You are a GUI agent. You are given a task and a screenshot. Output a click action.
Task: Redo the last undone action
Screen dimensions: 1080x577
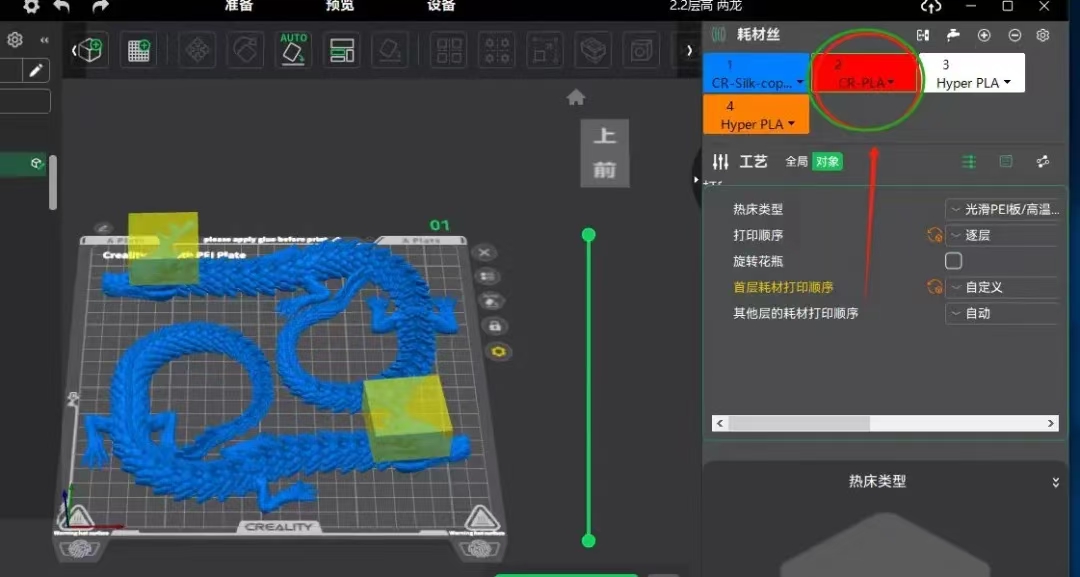coord(101,6)
